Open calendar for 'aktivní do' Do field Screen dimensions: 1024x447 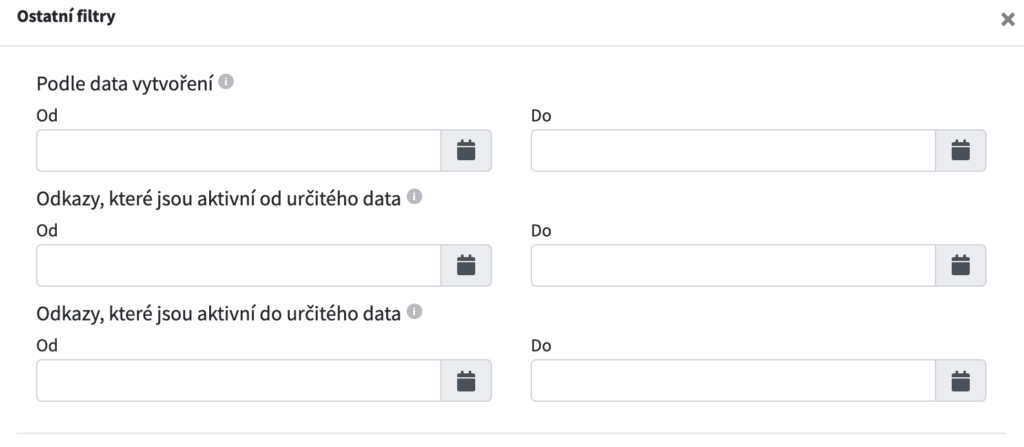pyautogui.click(x=961, y=380)
